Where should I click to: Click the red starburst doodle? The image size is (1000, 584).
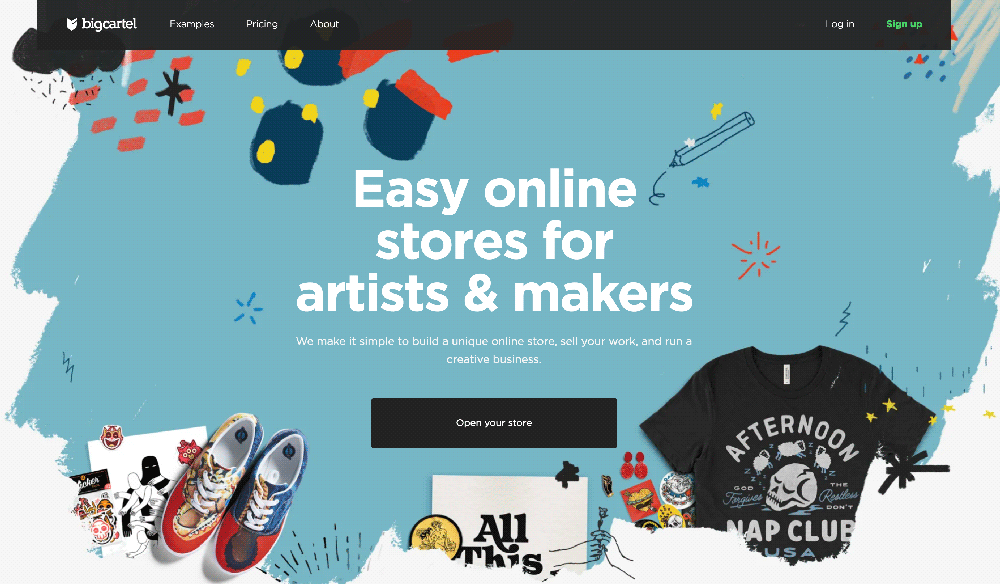(756, 255)
